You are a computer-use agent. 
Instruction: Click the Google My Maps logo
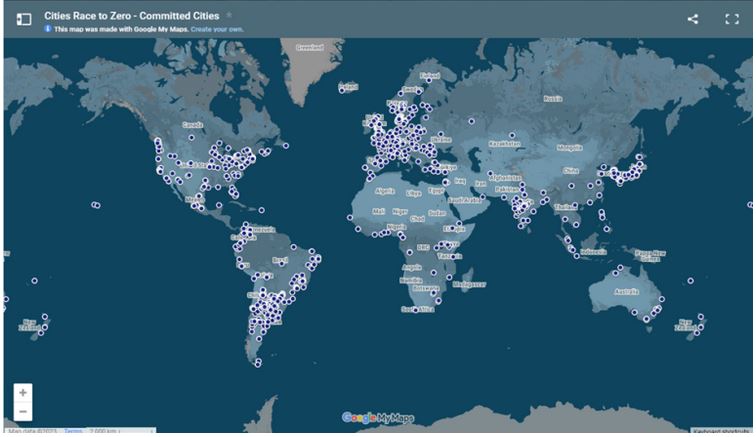click(x=377, y=418)
